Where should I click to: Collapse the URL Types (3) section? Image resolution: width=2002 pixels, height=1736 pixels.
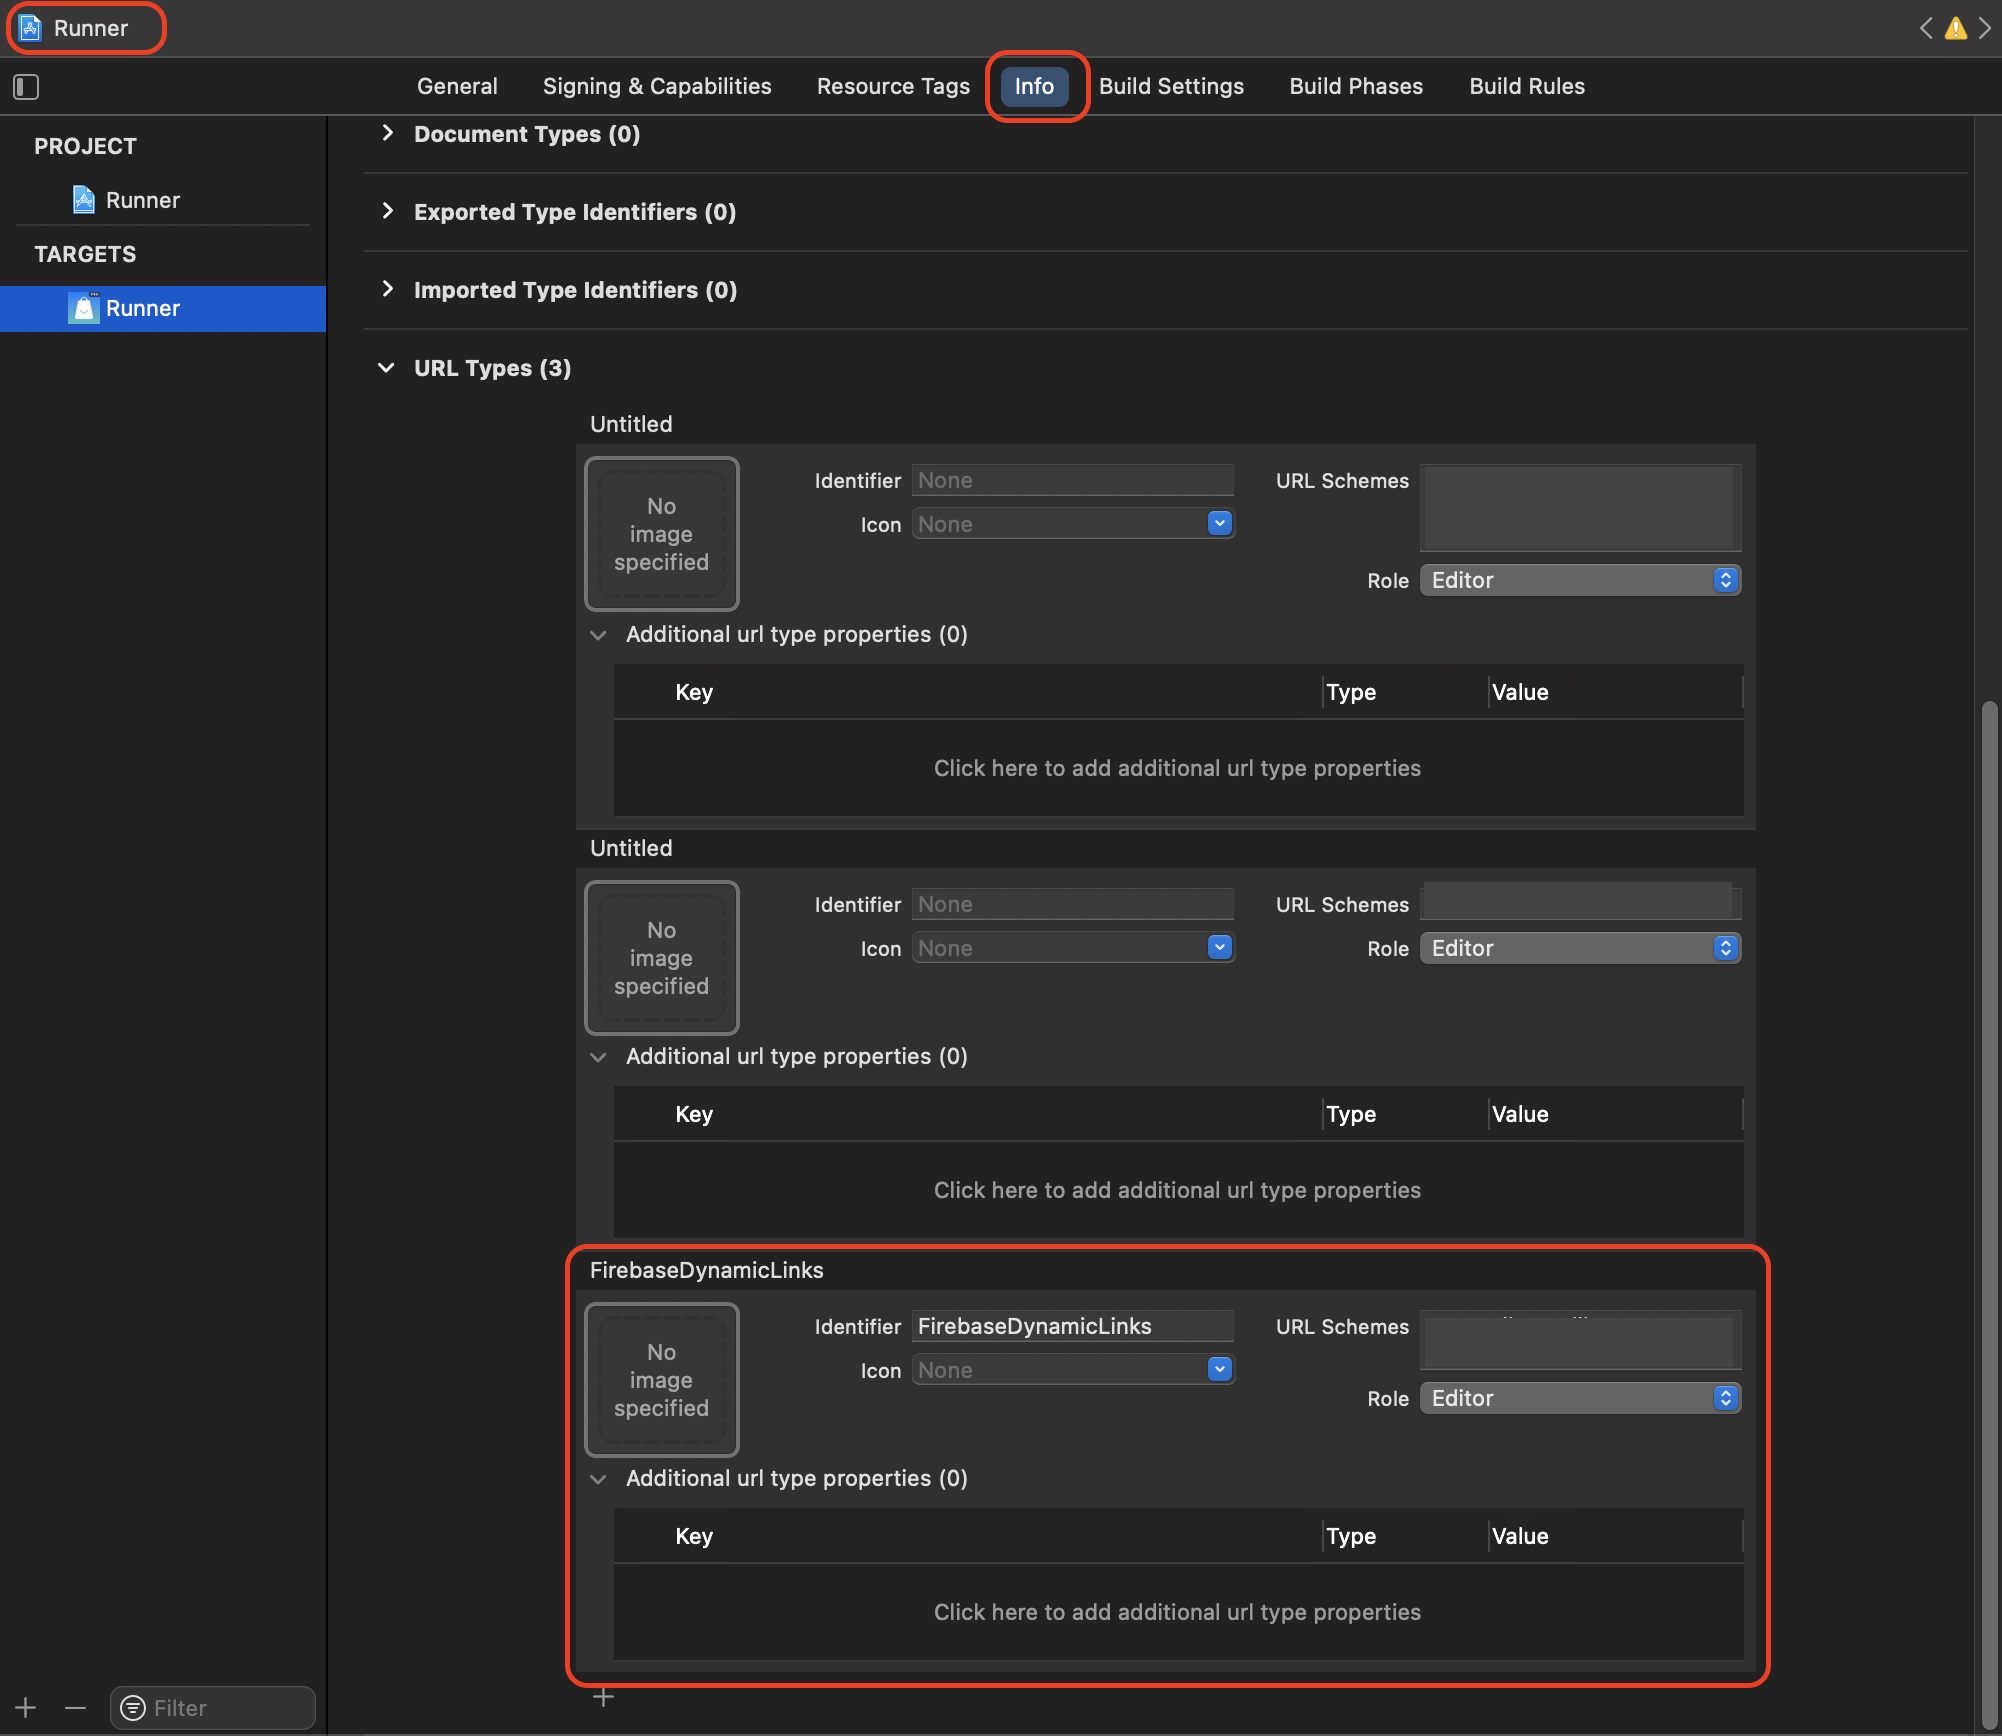(x=386, y=368)
